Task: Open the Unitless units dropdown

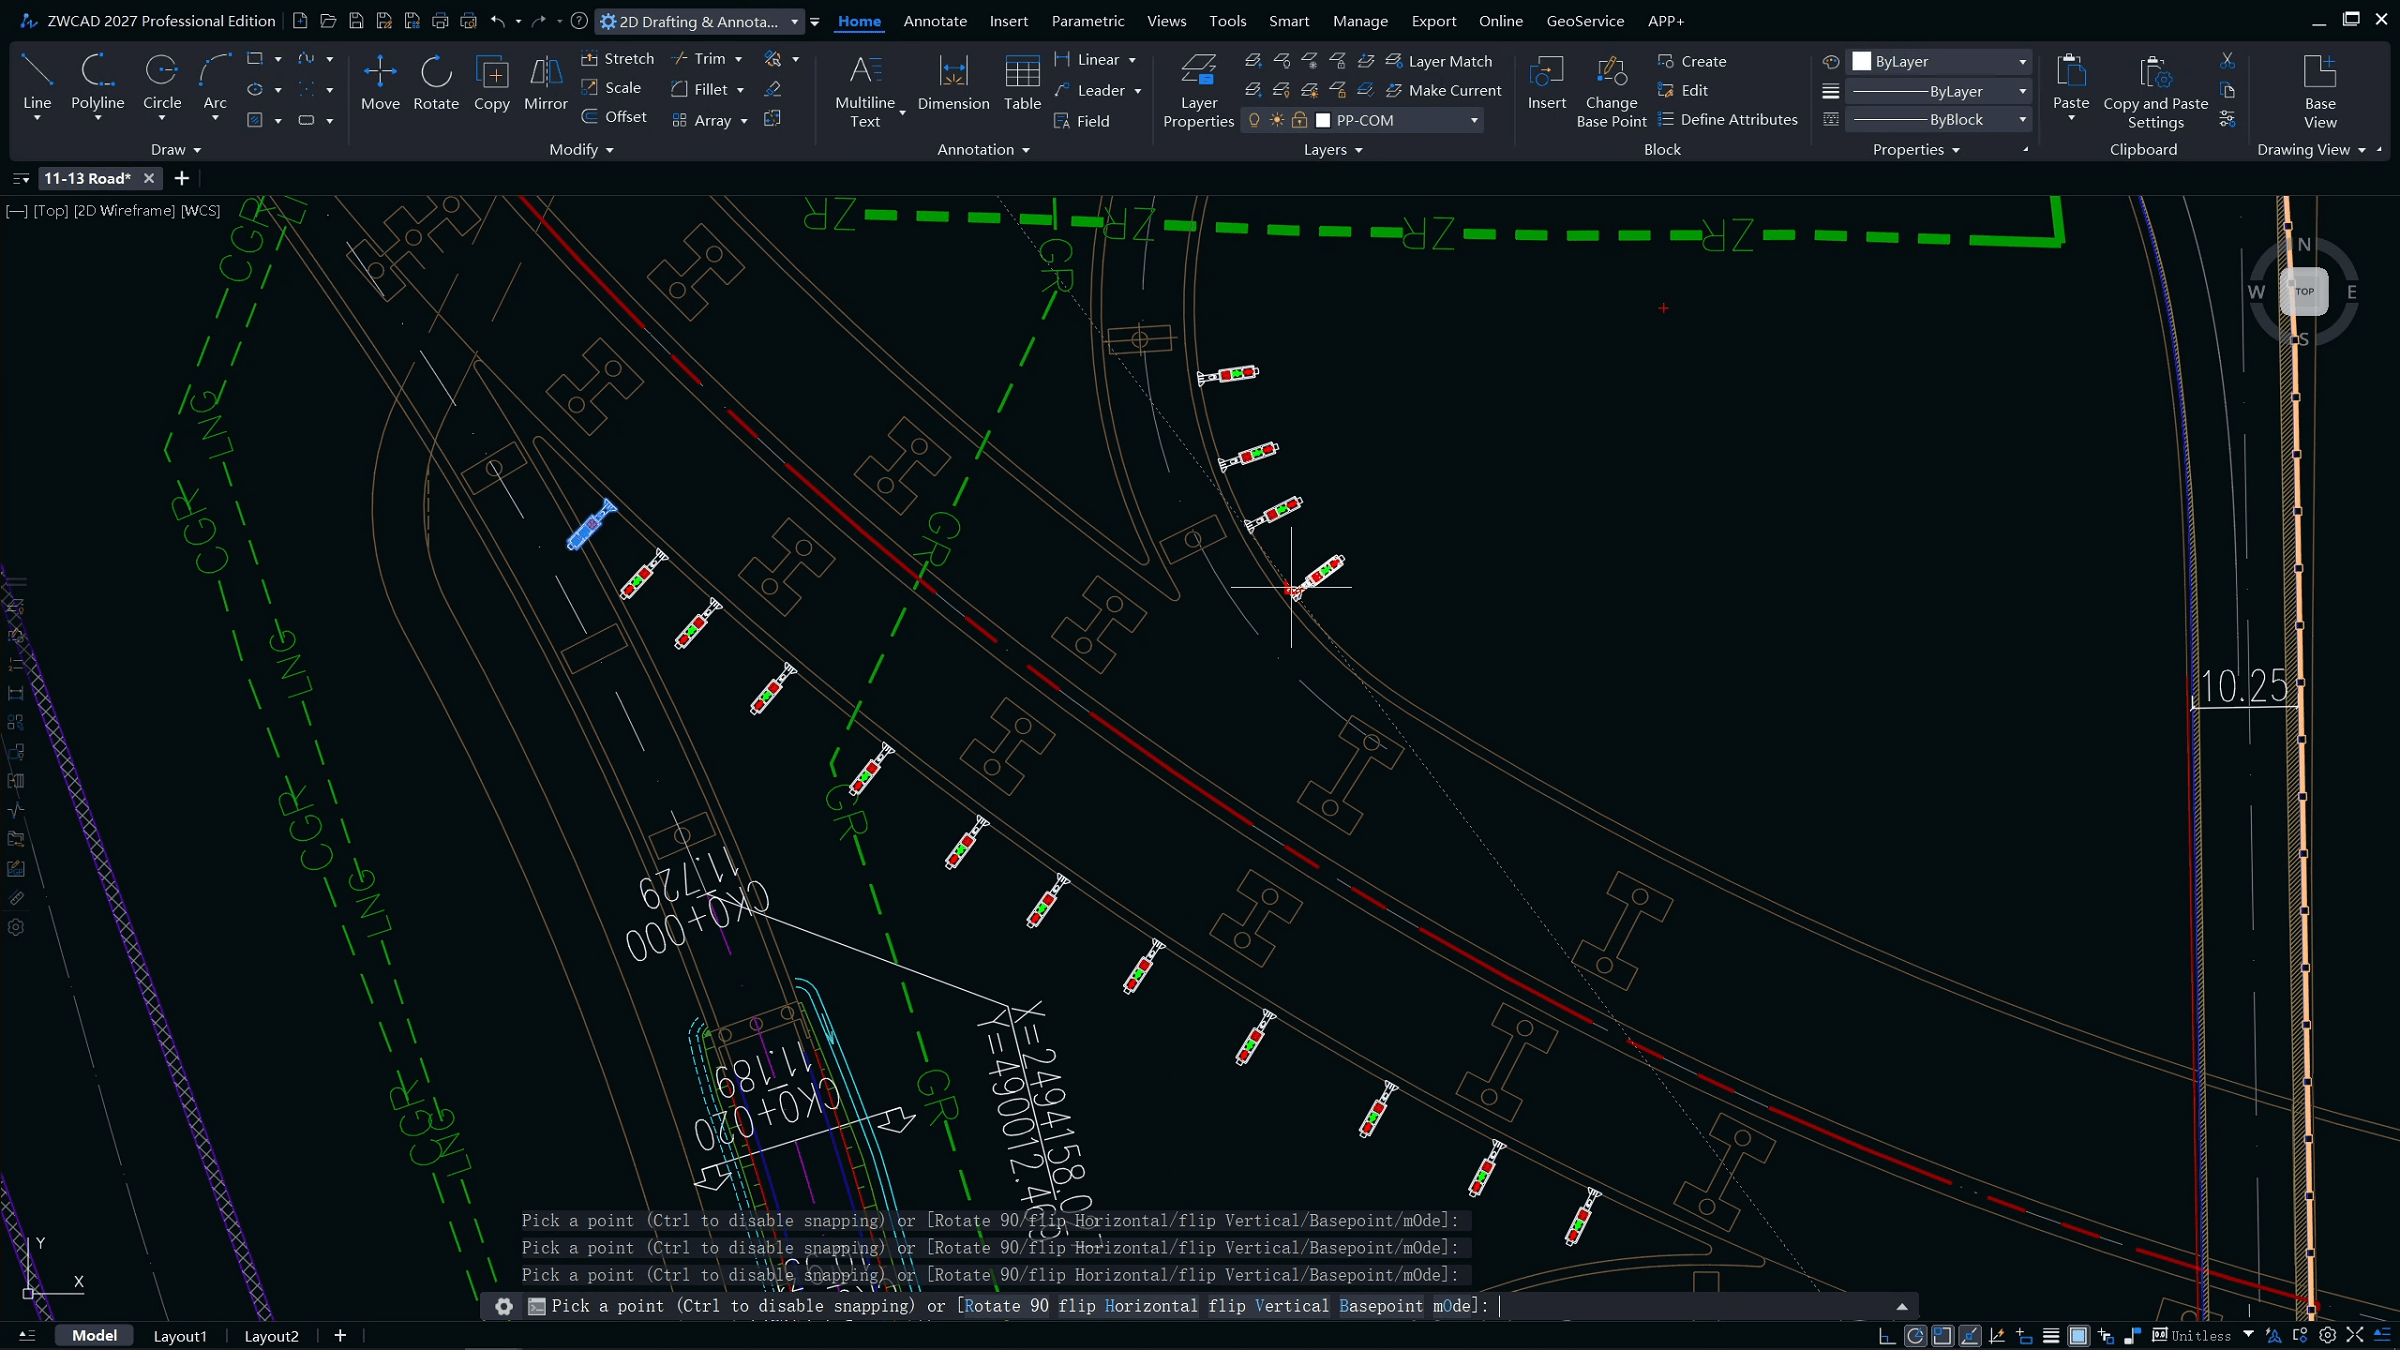Action: (x=2248, y=1335)
